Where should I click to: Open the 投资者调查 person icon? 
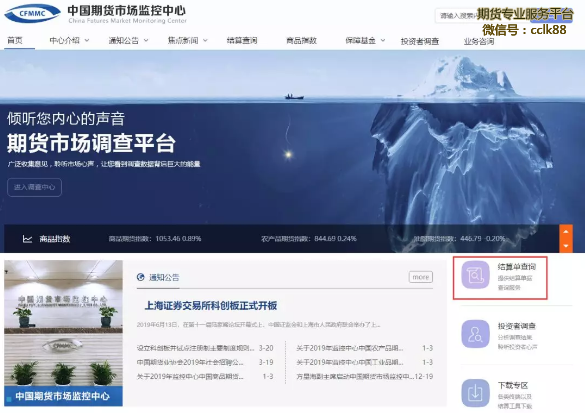pos(475,334)
